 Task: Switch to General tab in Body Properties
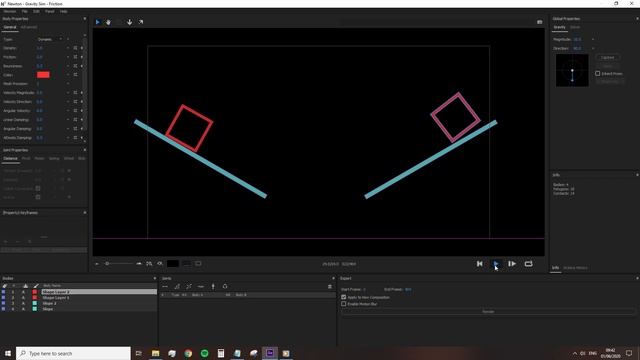10,27
